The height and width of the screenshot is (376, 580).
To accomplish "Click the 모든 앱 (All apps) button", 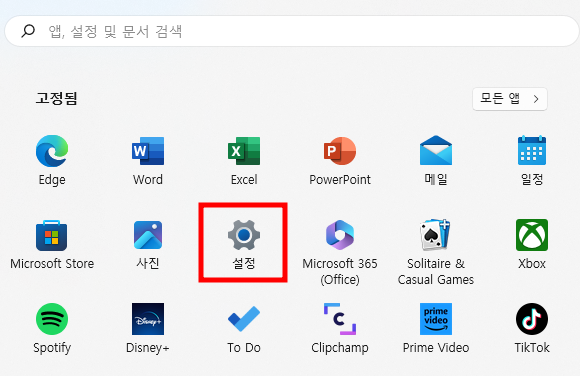I will coord(510,99).
